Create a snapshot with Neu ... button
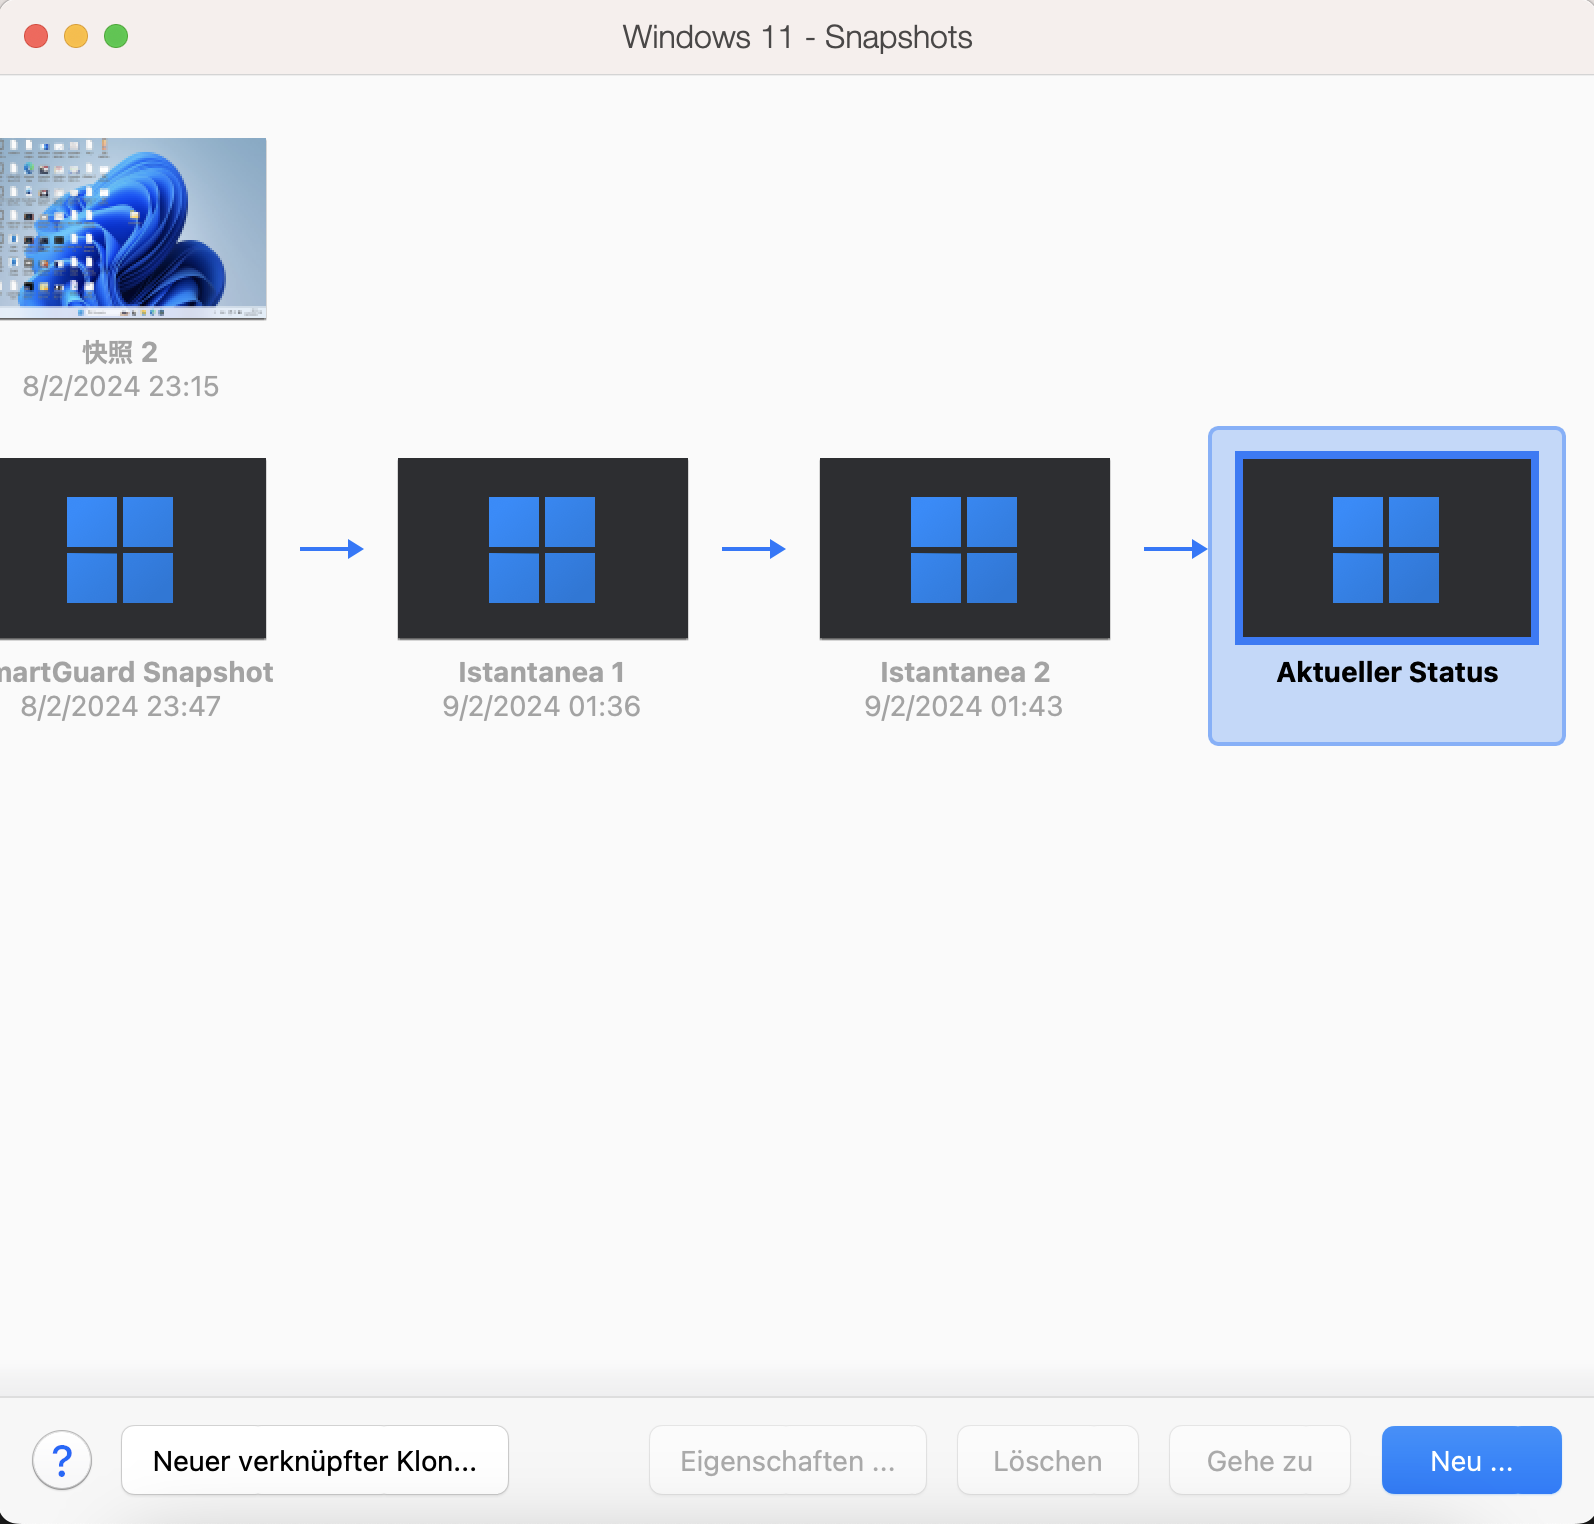The width and height of the screenshot is (1594, 1524). click(x=1471, y=1461)
